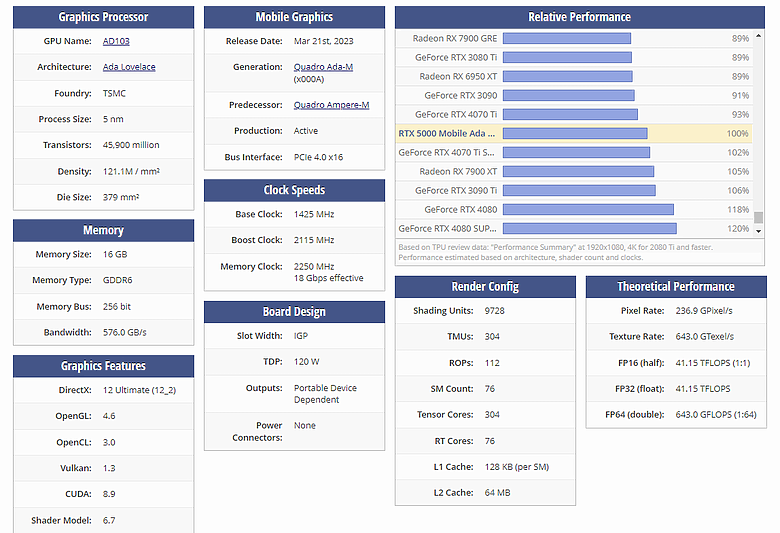Image resolution: width=780 pixels, height=533 pixels.
Task: Click the Process Size value 5 nm
Action: (113, 119)
